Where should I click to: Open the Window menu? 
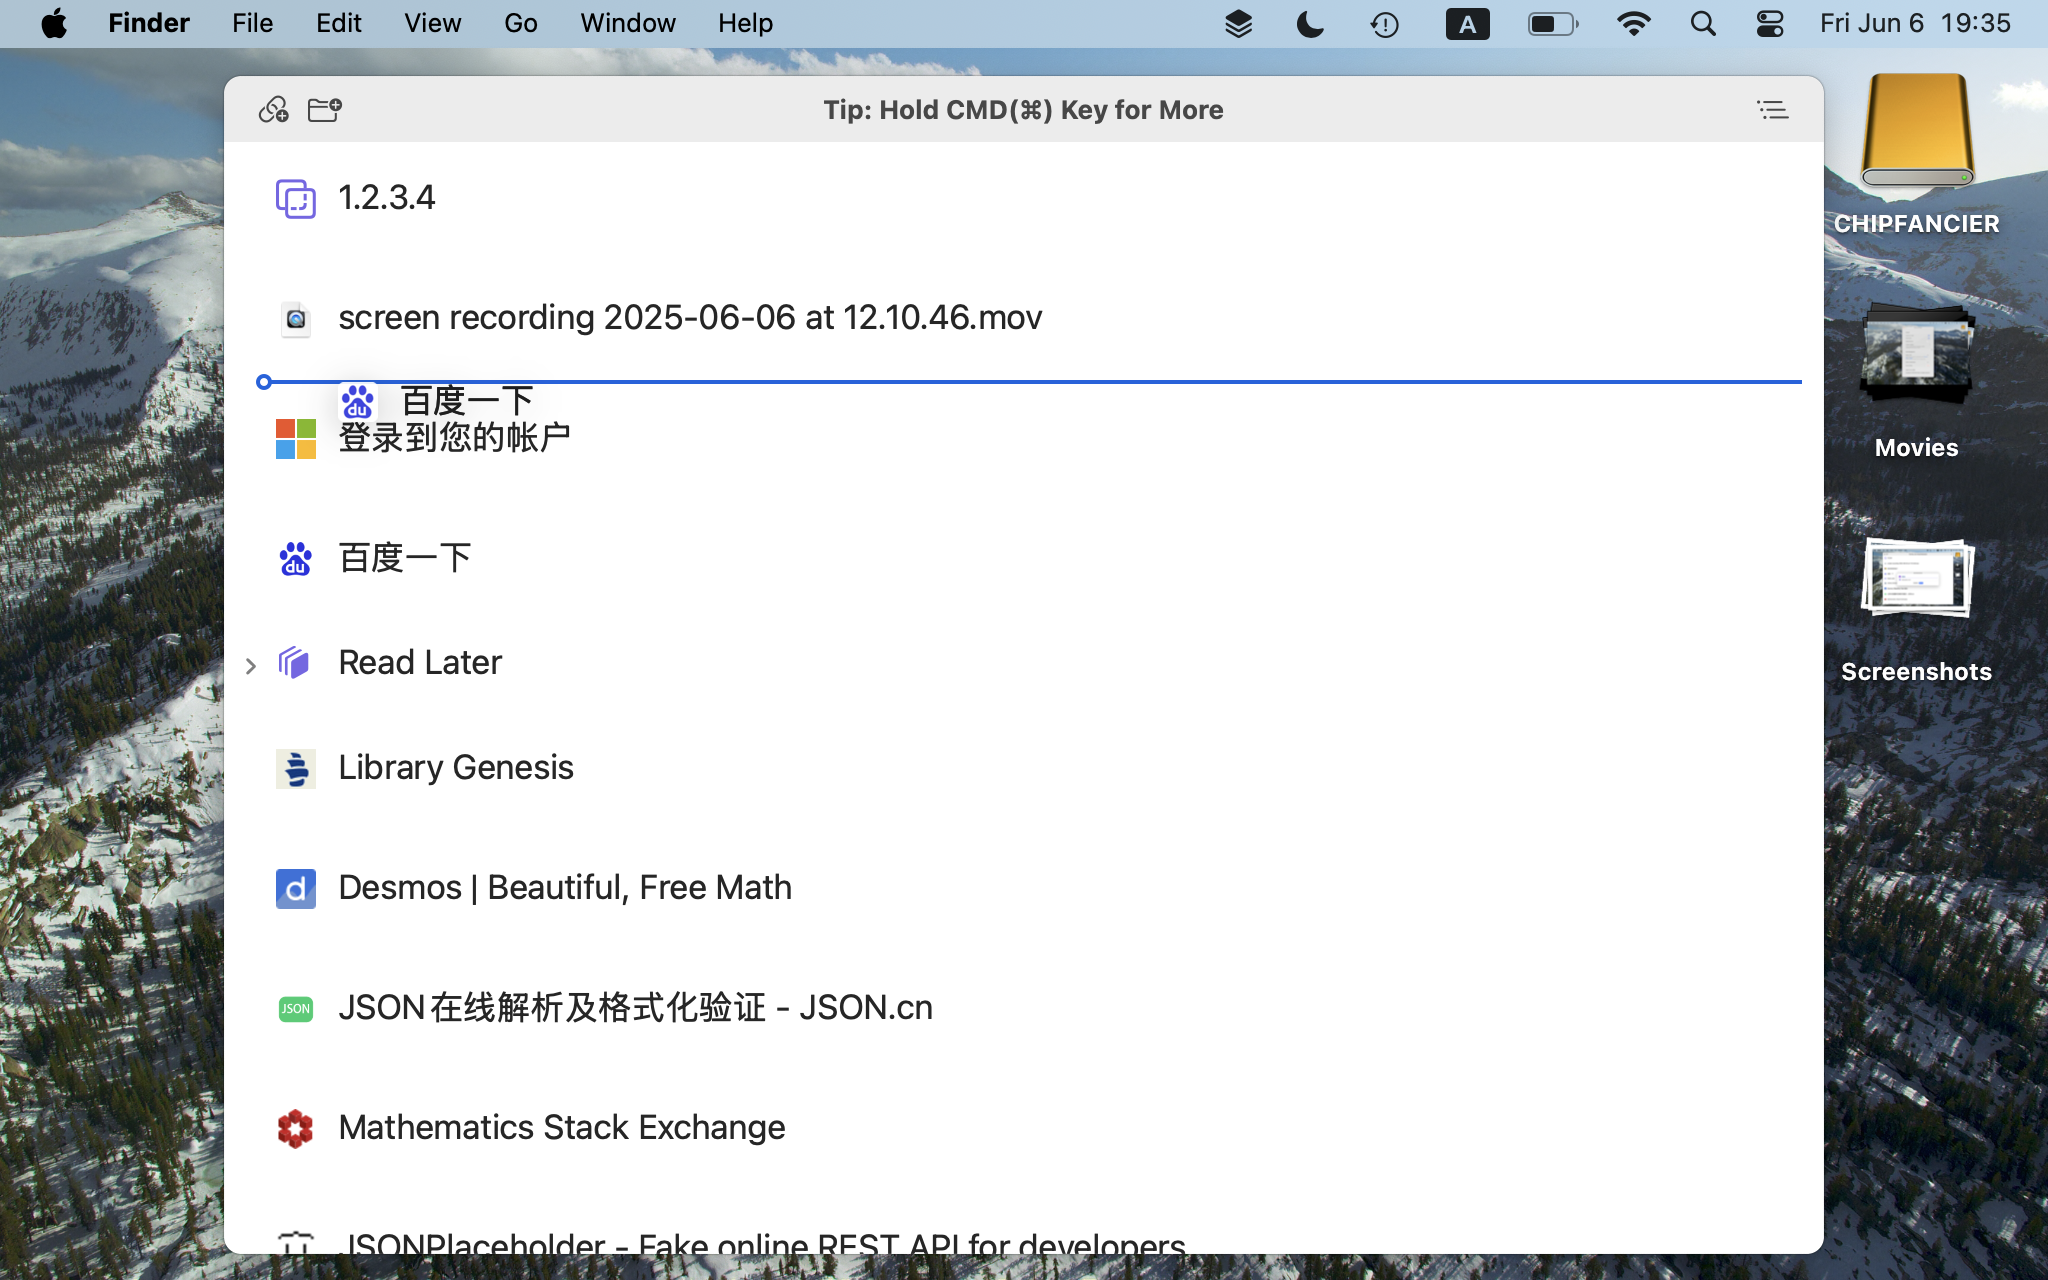point(628,23)
